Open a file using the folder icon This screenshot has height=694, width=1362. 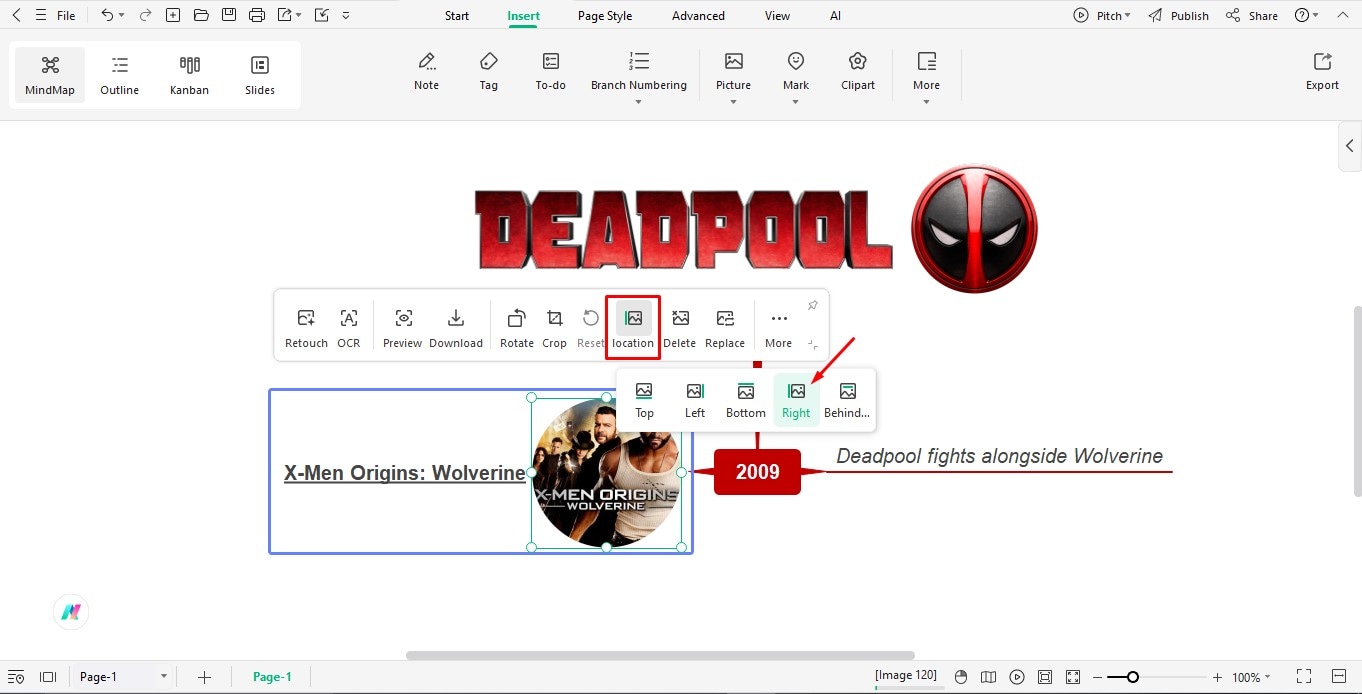[x=201, y=16]
